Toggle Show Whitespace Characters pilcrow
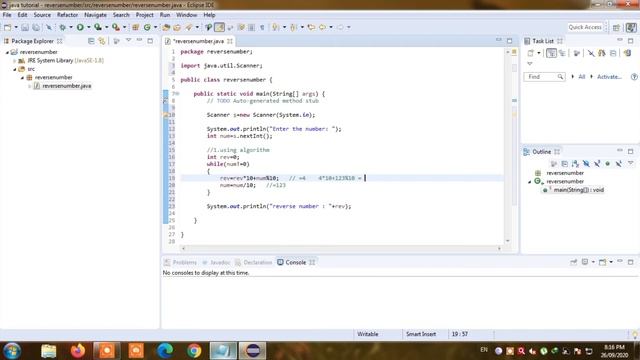 [x=262, y=27]
